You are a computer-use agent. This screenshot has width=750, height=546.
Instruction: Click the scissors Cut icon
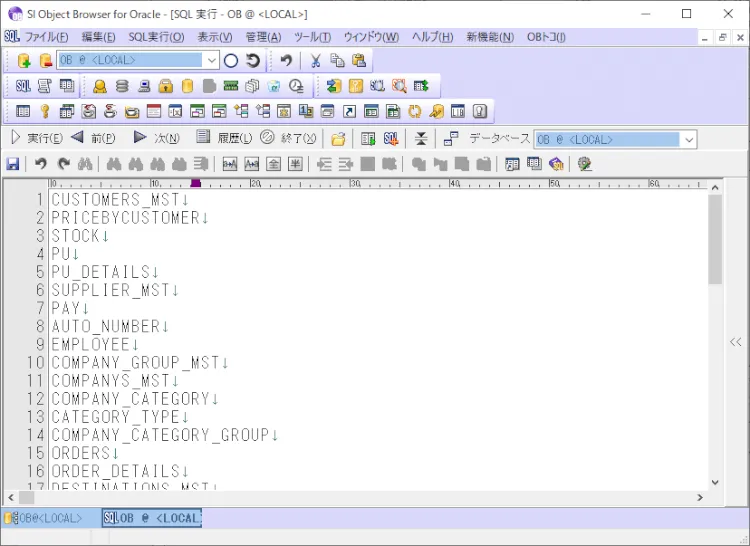(x=315, y=61)
